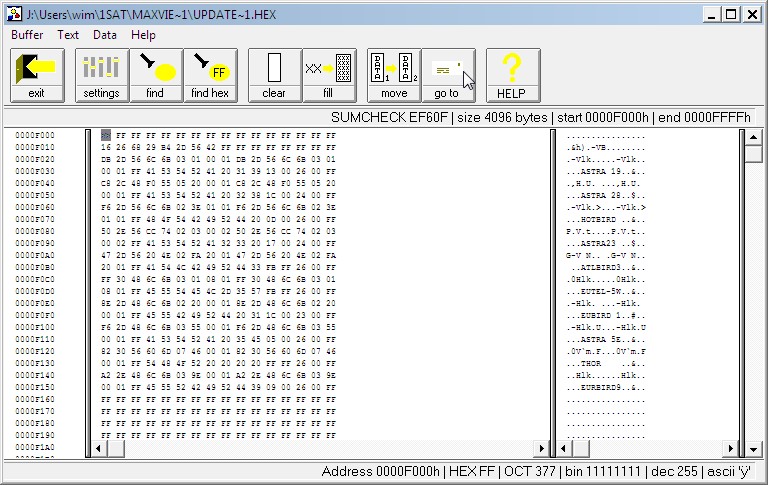Viewport: 768px width, 485px height.
Task: Click address label 0000F030
Action: click(x=35, y=171)
